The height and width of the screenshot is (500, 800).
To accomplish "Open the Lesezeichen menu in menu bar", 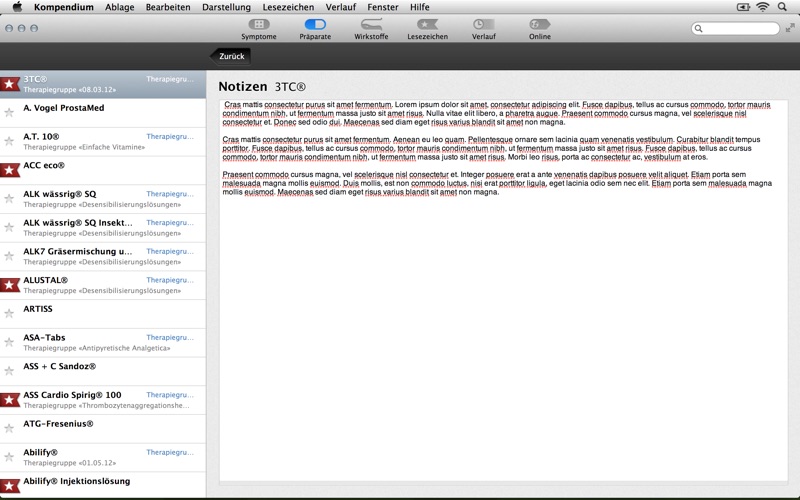I will (288, 7).
